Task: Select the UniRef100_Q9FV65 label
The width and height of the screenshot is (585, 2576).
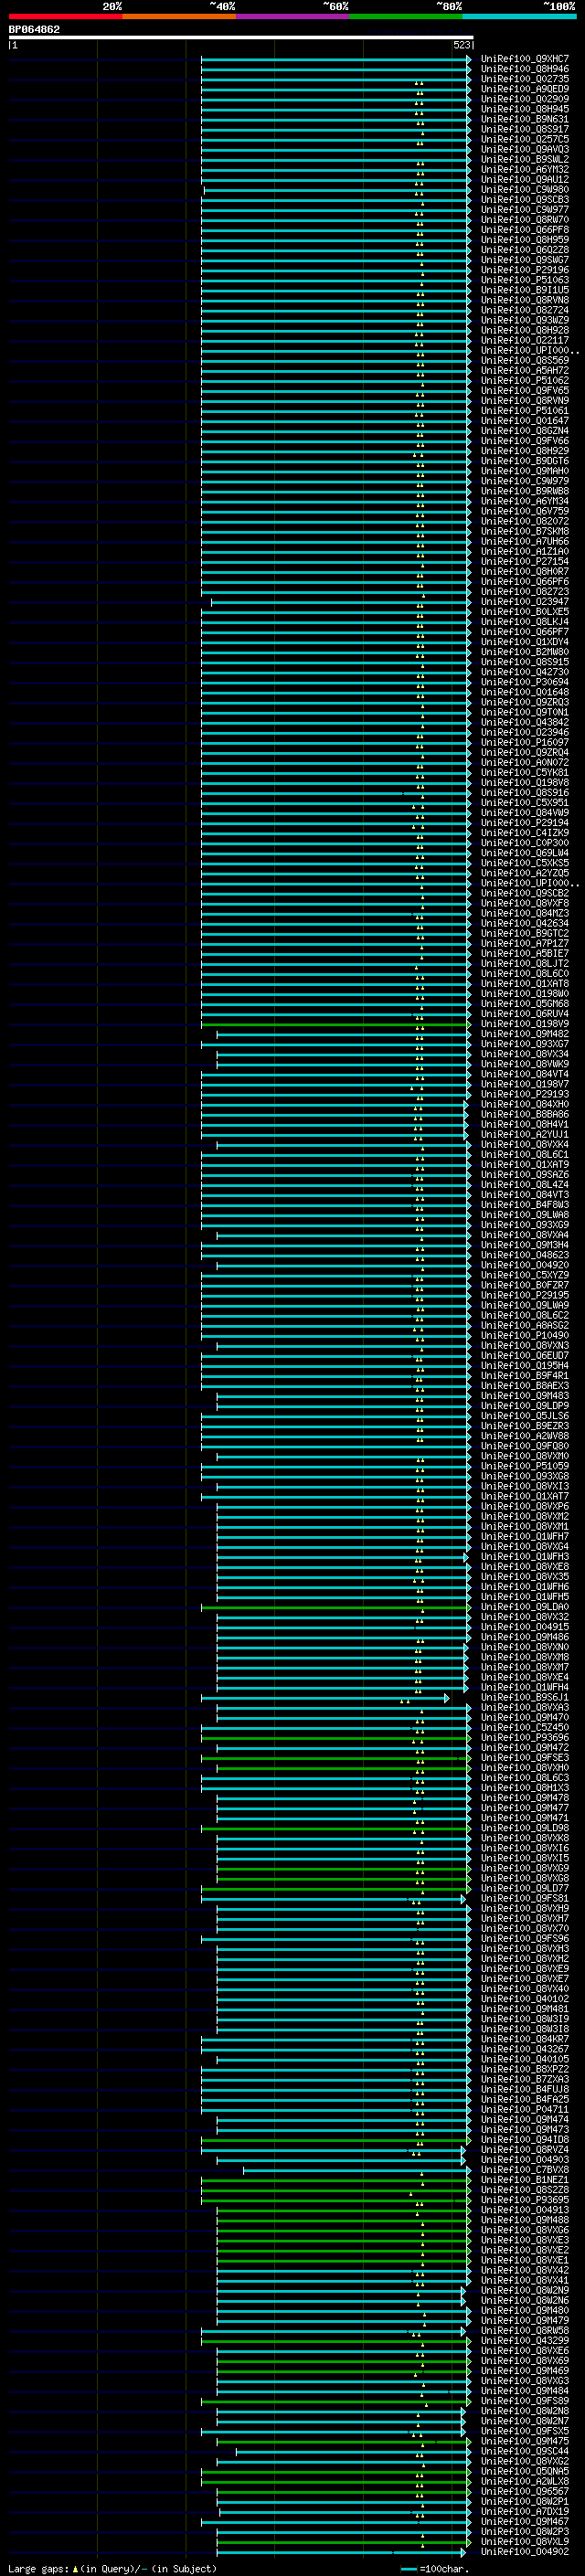Action: [524, 391]
